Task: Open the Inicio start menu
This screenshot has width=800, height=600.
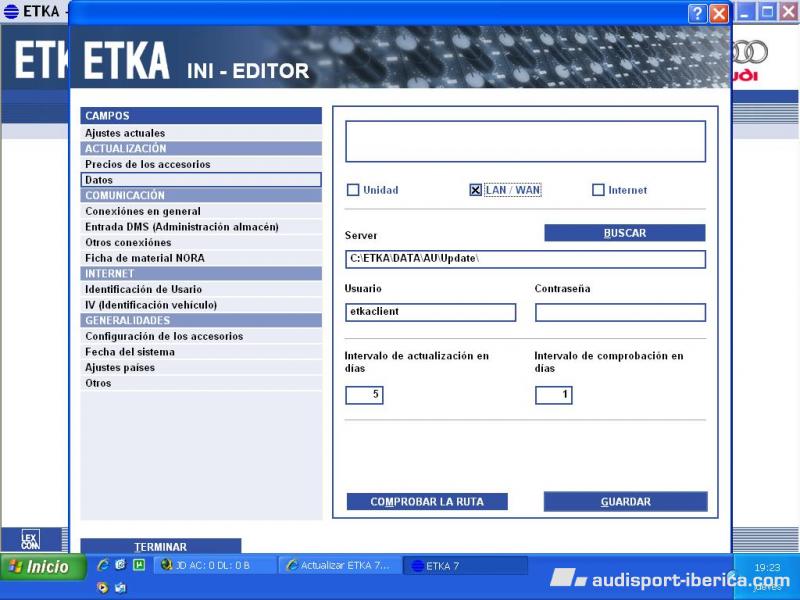Action: click(43, 566)
